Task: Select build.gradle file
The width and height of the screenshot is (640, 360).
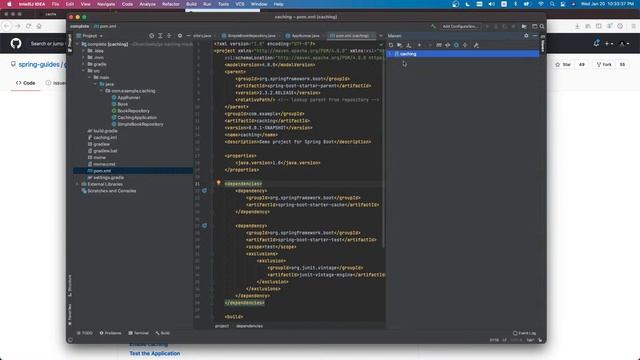Action: pos(102,131)
